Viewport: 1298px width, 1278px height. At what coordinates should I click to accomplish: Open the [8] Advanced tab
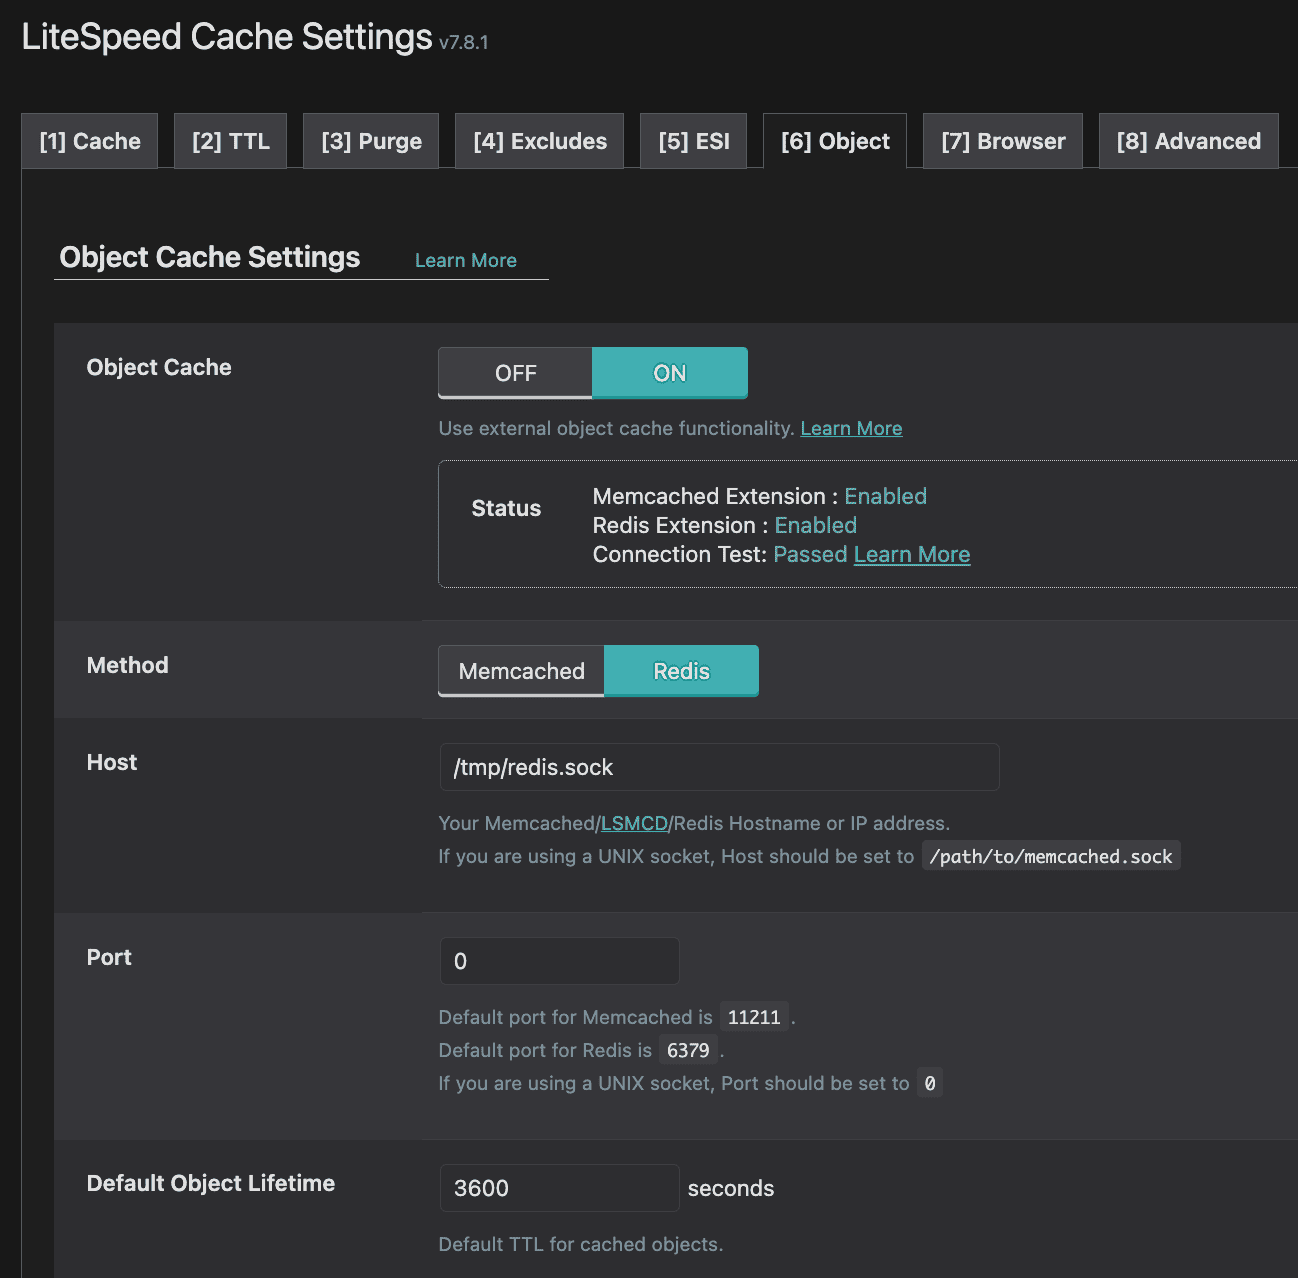(1189, 141)
